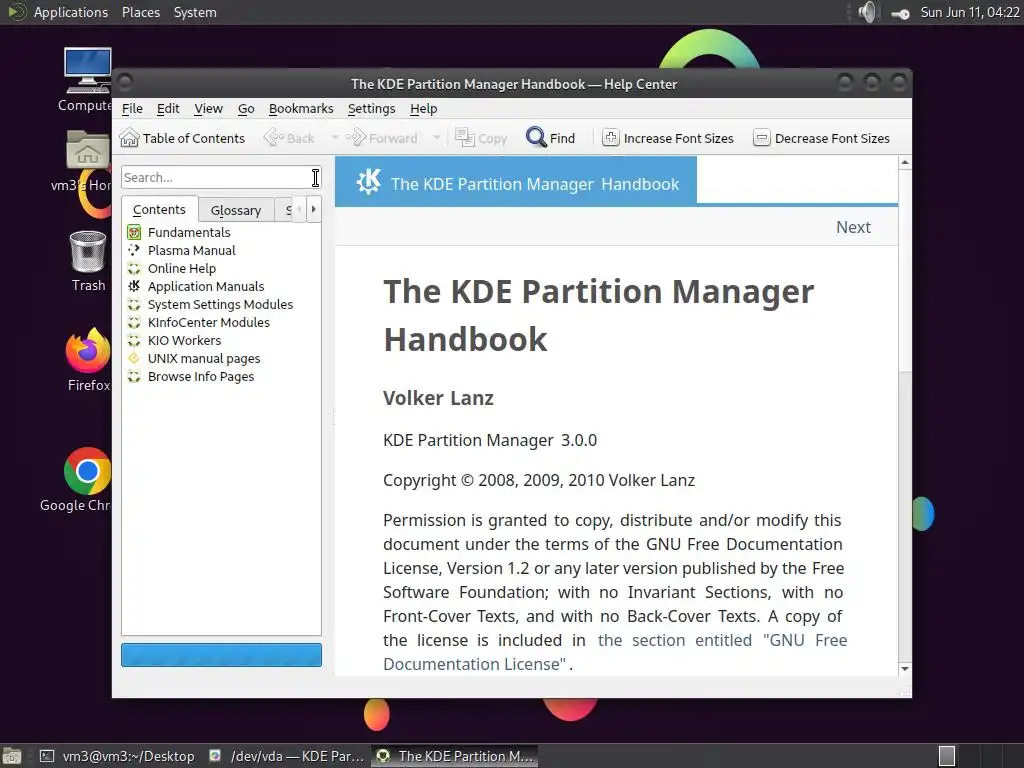This screenshot has width=1024, height=768.
Task: Click the Browse Info Pages icon
Action: [134, 377]
